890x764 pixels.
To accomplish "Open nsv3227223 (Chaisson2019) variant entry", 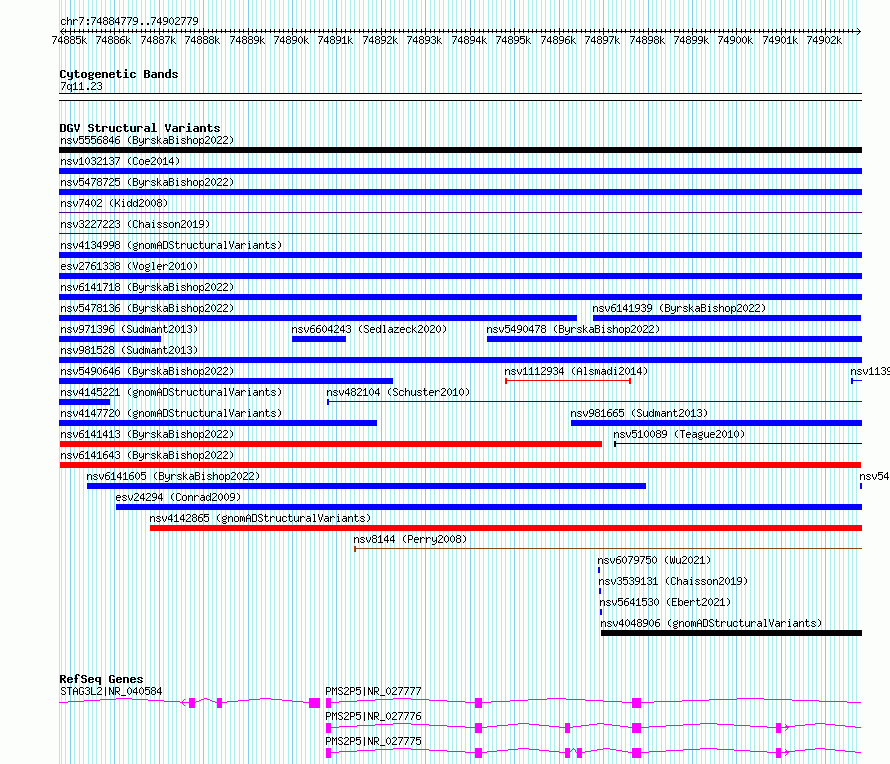I will 135,224.
